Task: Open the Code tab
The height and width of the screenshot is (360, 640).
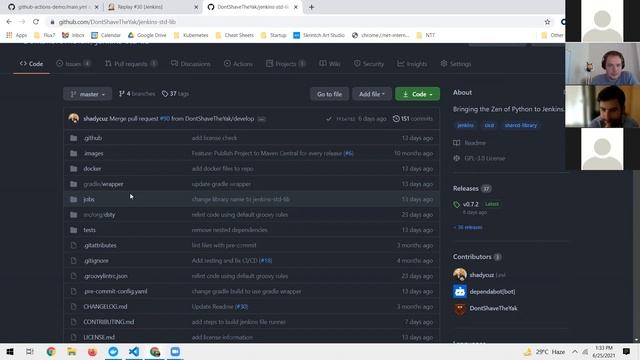Action: pos(31,64)
